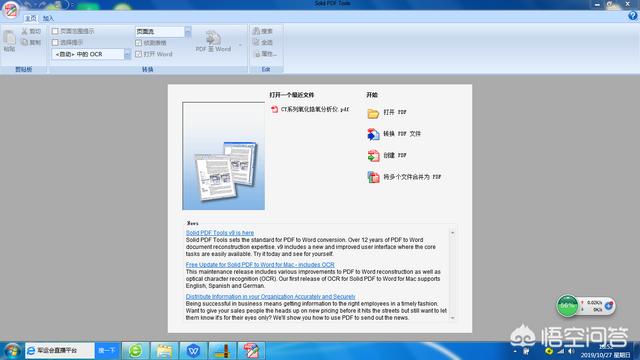This screenshot has width=640, height=360.
Task: Click the yellow round icon in the system tray
Action: tap(549, 351)
